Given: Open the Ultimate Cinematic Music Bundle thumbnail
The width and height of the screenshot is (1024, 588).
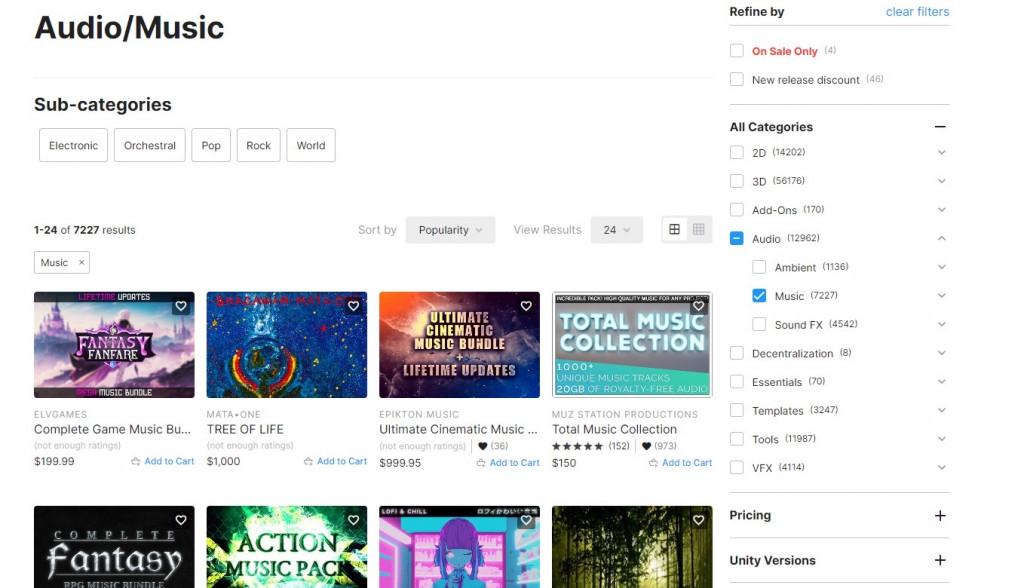Looking at the screenshot, I should [460, 345].
